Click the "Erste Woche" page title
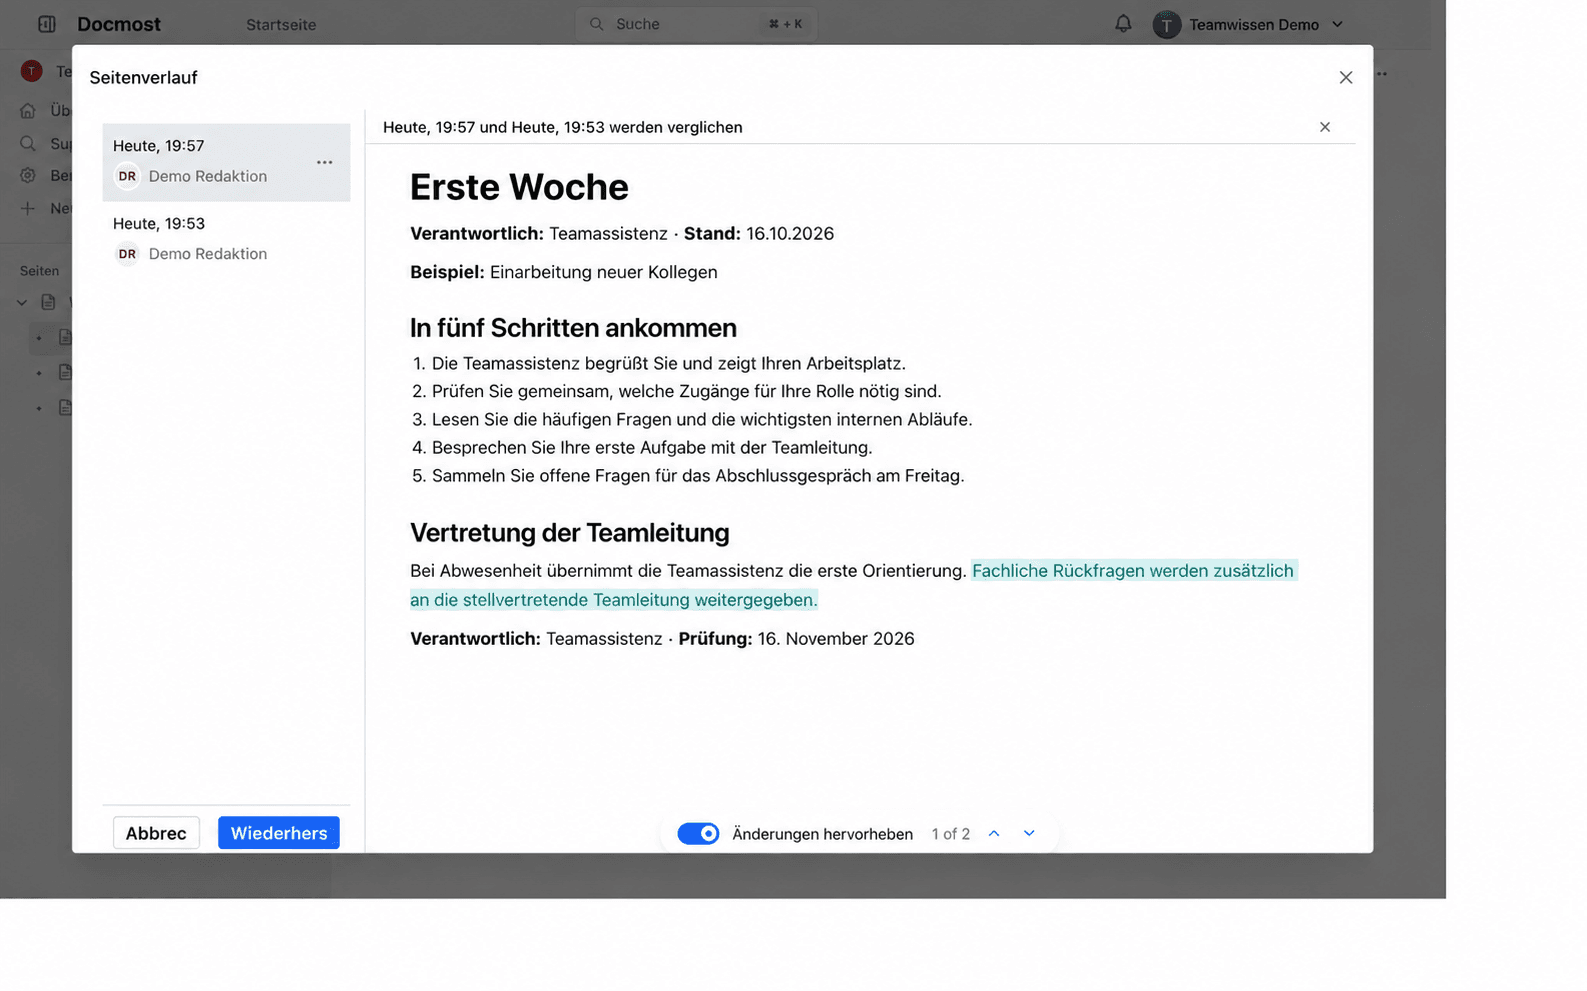 (519, 187)
